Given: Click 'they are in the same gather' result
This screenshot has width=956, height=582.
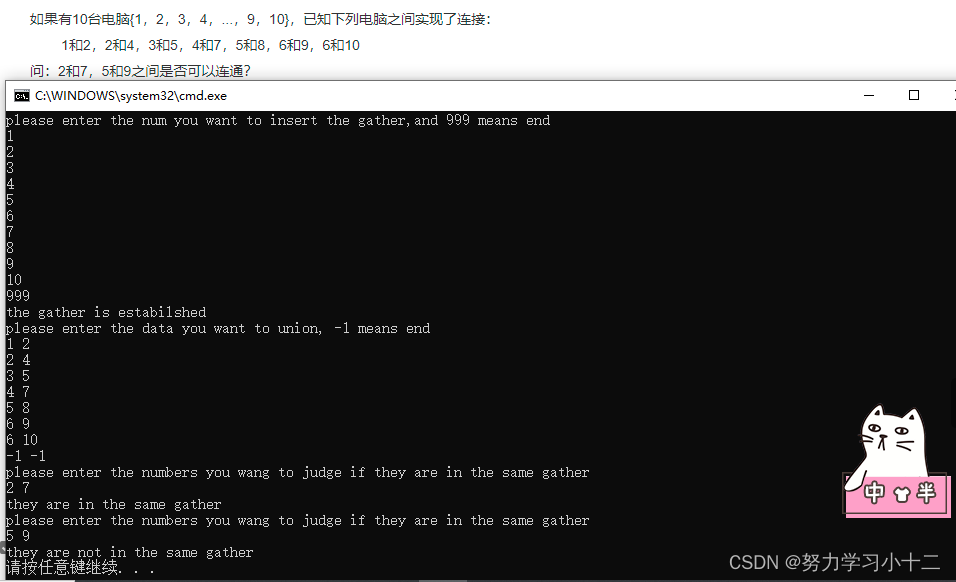Looking at the screenshot, I should click(x=113, y=505).
